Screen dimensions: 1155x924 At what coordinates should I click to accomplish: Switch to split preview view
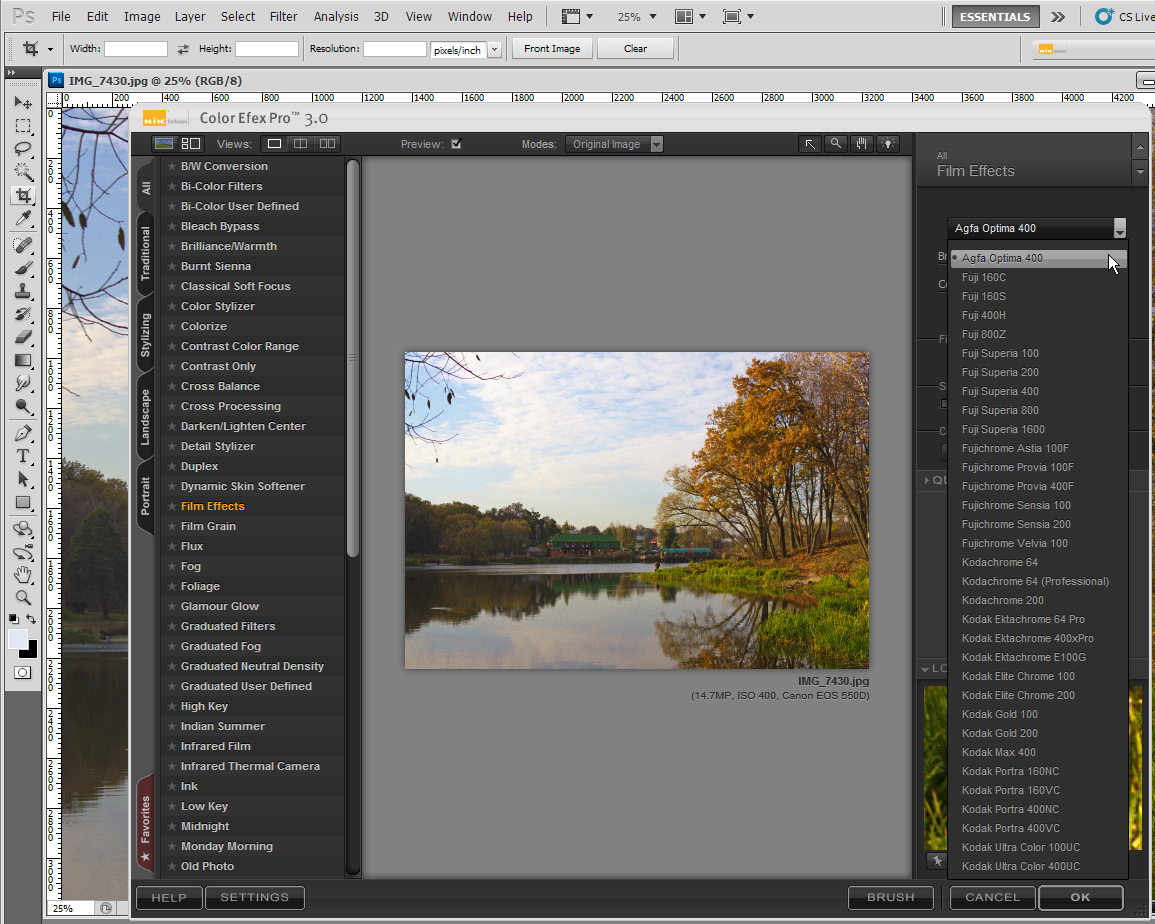click(x=301, y=144)
